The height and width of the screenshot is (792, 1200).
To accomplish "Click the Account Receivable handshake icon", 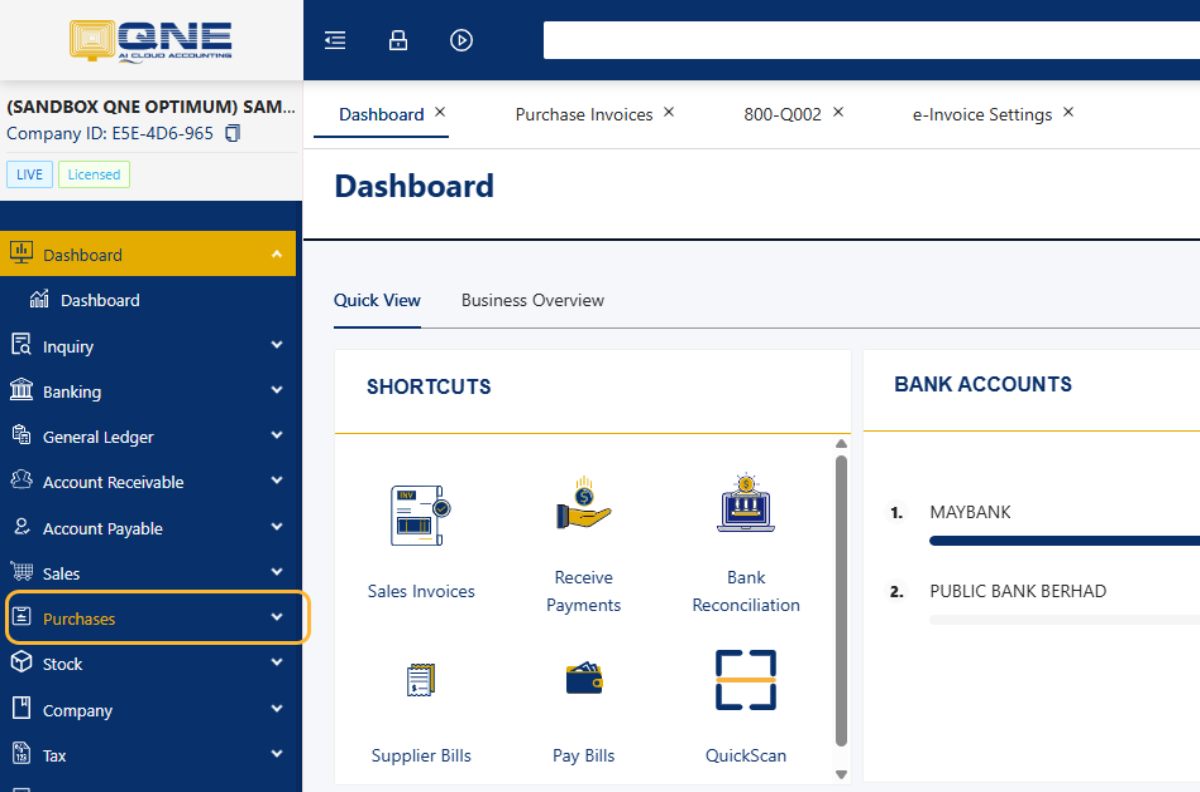I will coord(21,480).
